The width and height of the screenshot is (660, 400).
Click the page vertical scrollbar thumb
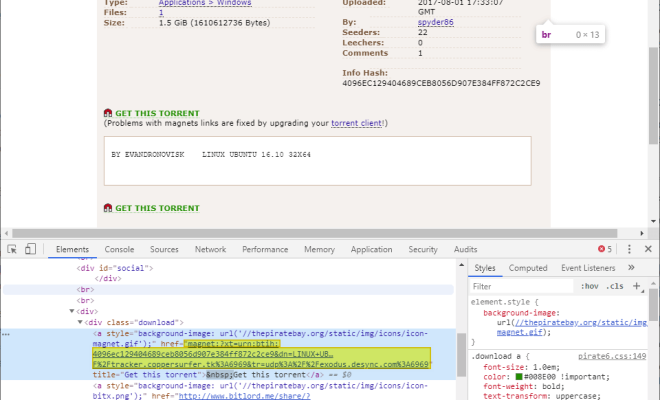(653, 95)
